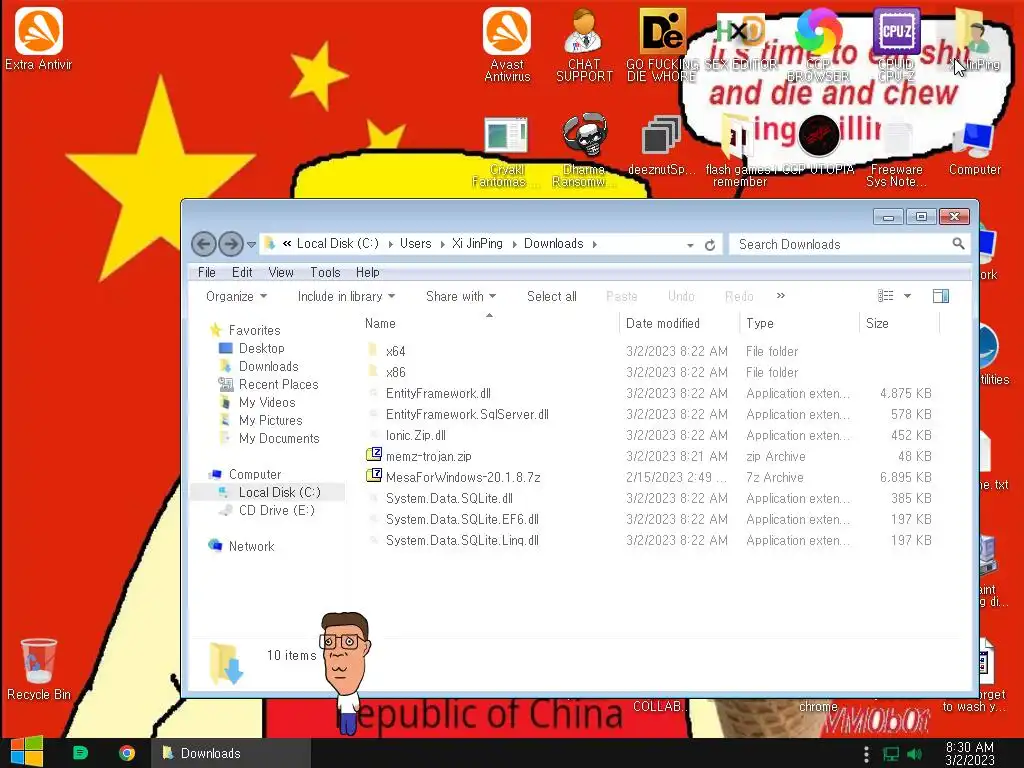Viewport: 1024px width, 768px height.
Task: Click the Extra Antivir desktop icon
Action: pyautogui.click(x=39, y=39)
